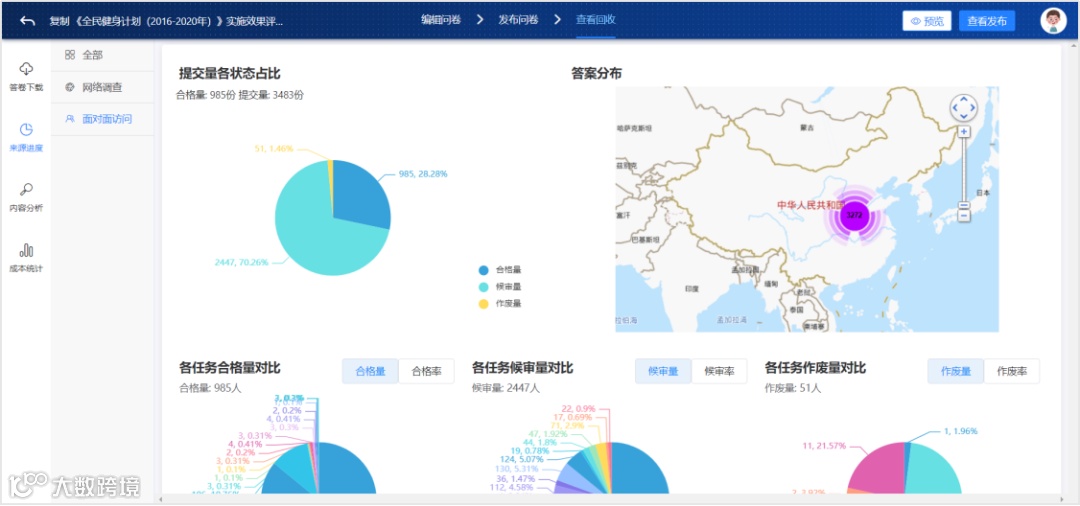Click the 985, 28.28% pie label
The height and width of the screenshot is (506, 1080).
tap(422, 173)
